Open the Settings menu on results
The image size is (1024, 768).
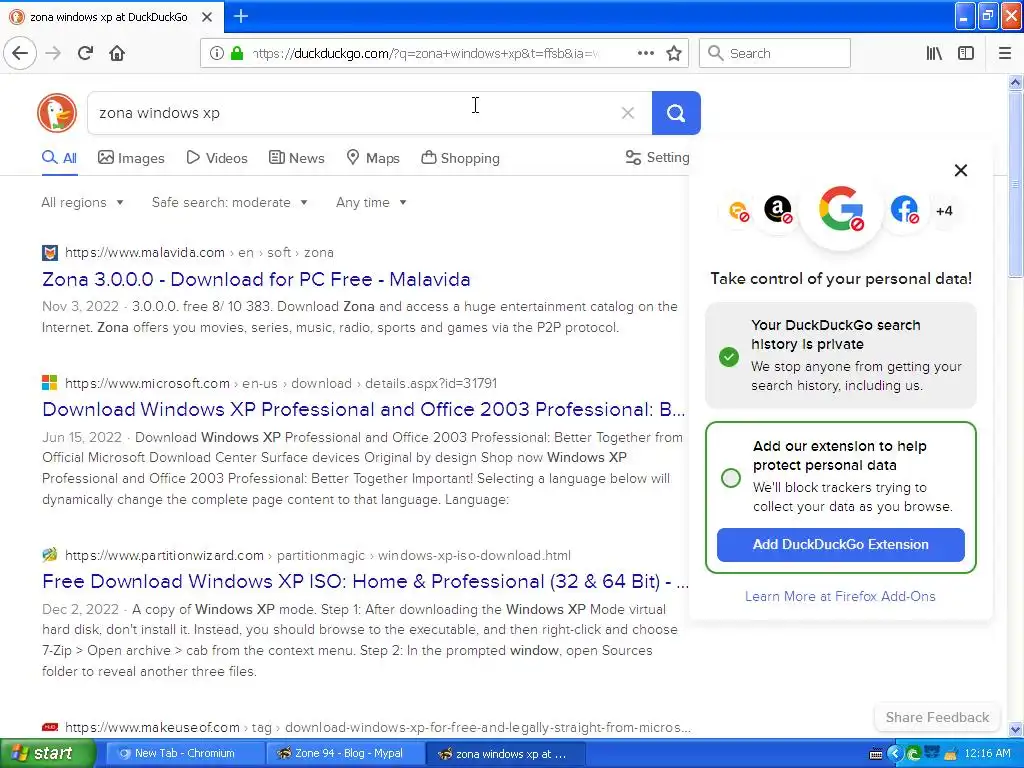coord(658,157)
